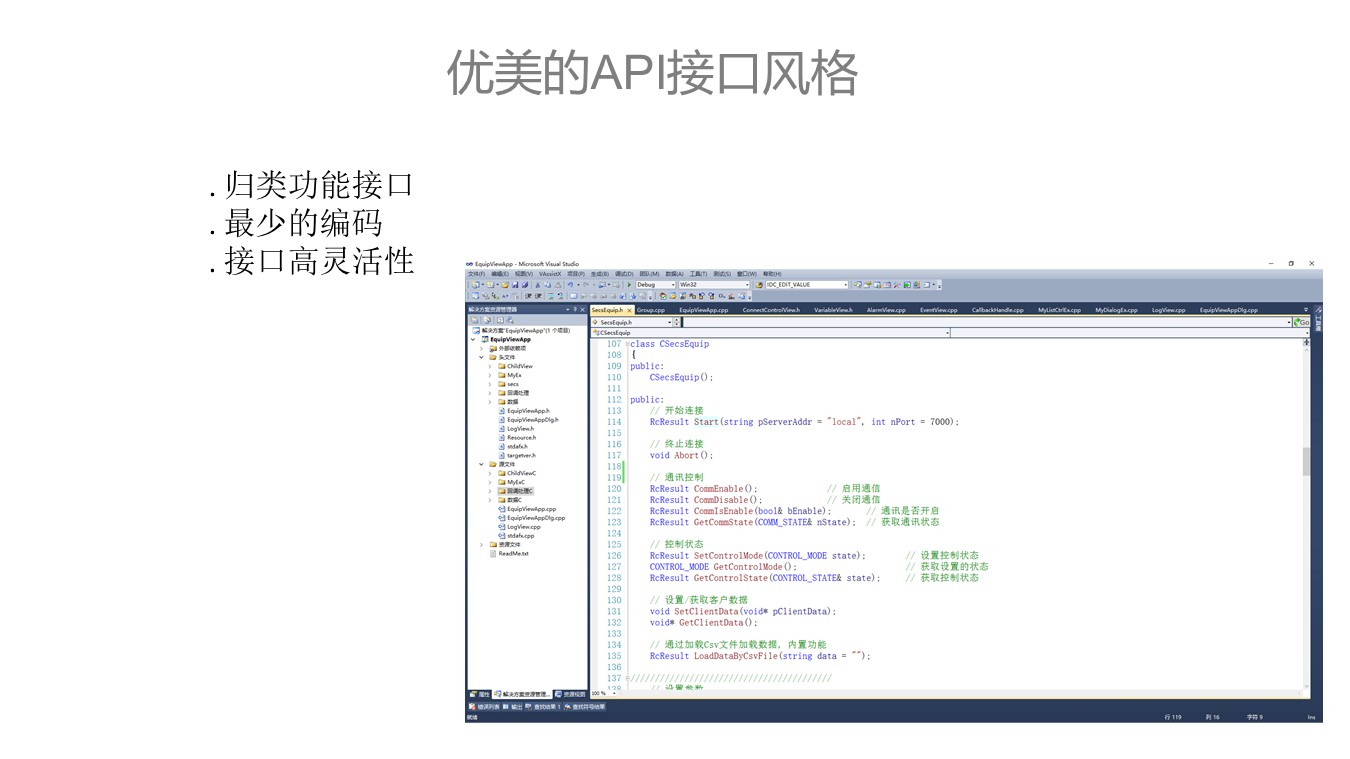Open the 工具 menu
Image resolution: width=1350 pixels, height=759 pixels.
point(696,273)
